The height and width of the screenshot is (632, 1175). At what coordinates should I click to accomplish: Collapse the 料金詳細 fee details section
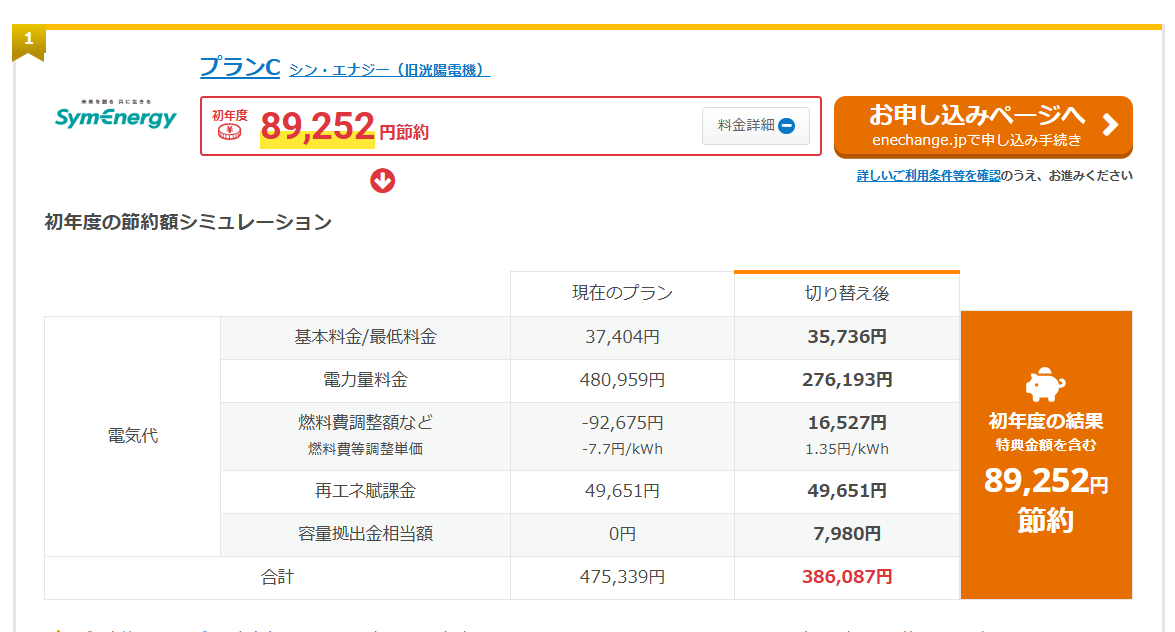(755, 125)
